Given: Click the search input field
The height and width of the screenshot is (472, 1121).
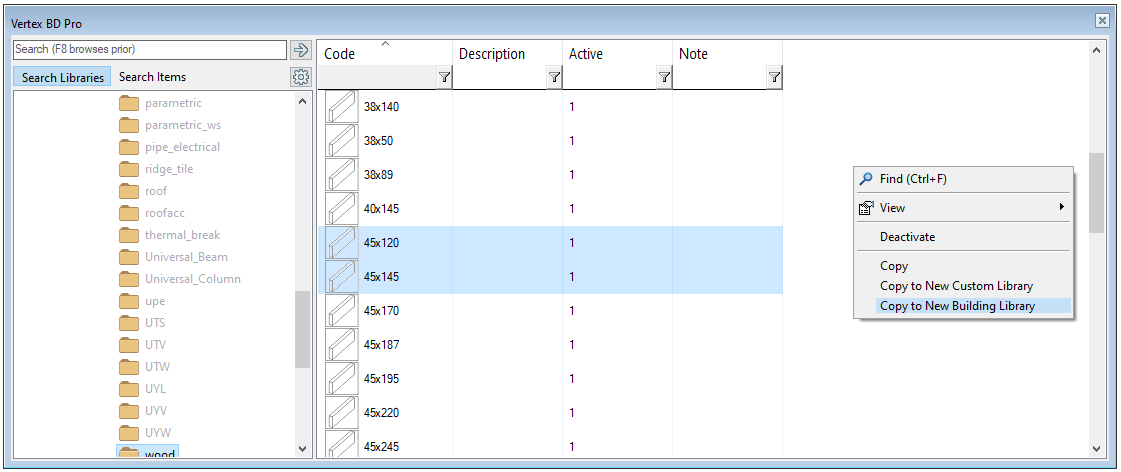Looking at the screenshot, I should (150, 49).
